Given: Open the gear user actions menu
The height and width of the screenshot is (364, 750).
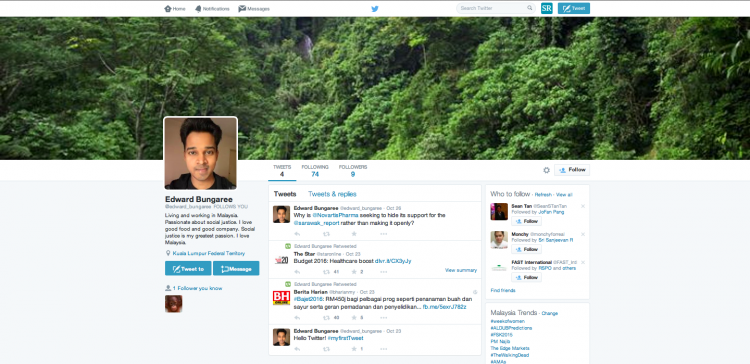Looking at the screenshot, I should pyautogui.click(x=546, y=170).
